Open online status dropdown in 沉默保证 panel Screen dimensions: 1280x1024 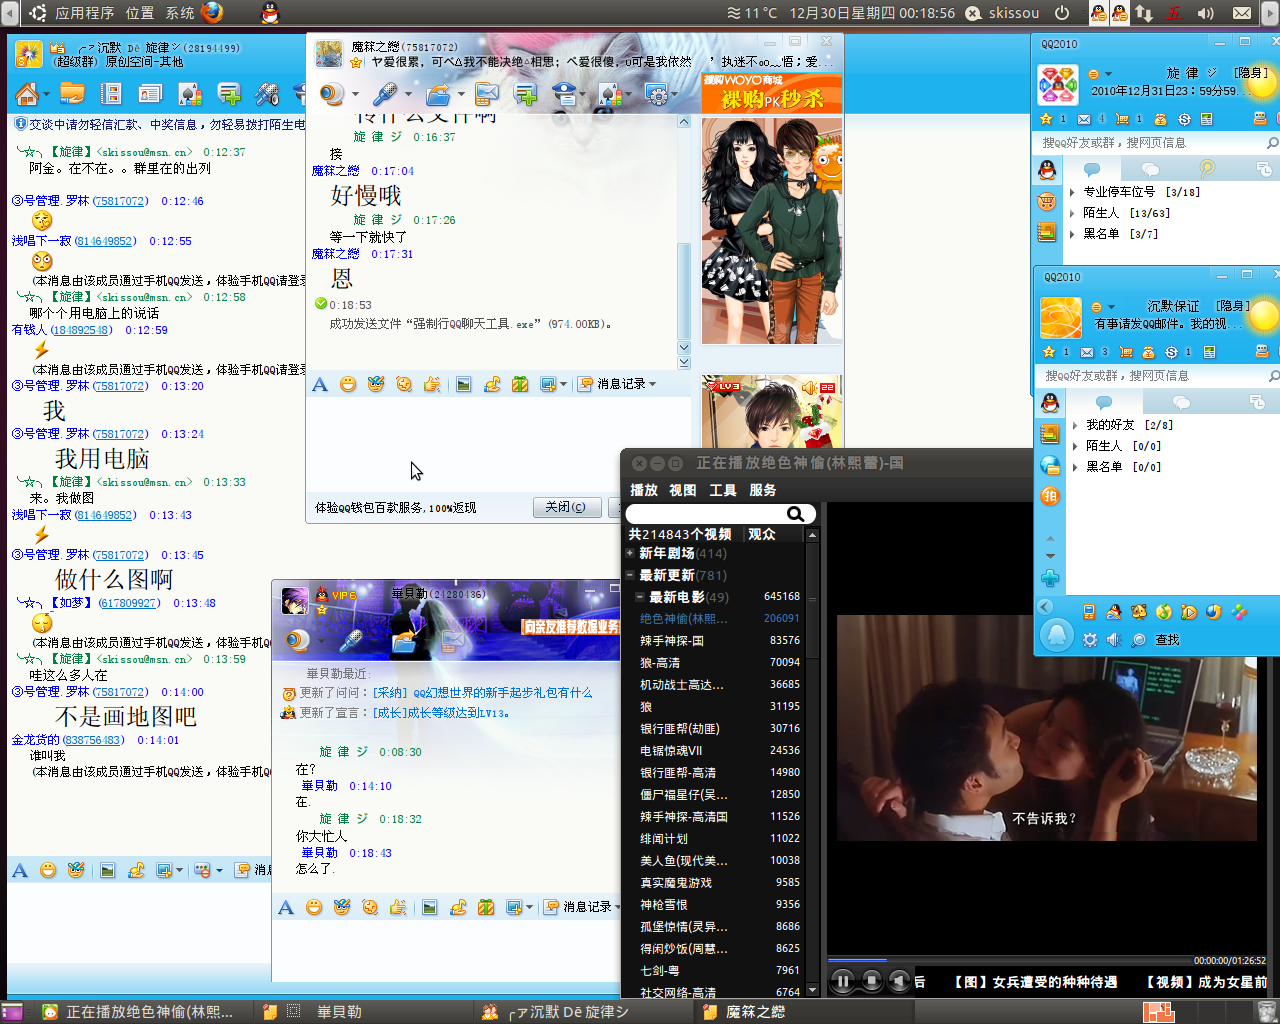[1111, 307]
